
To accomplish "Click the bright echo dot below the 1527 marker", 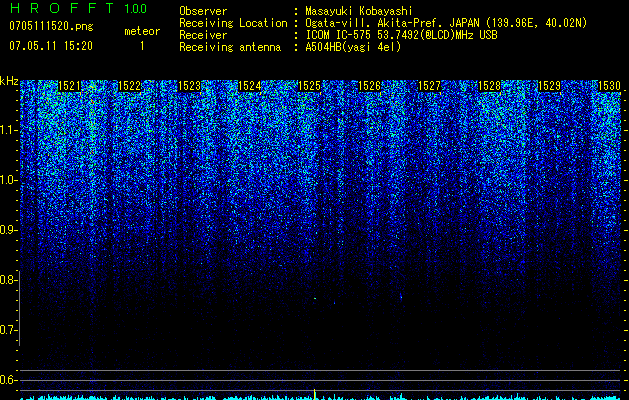I will 401,296.
